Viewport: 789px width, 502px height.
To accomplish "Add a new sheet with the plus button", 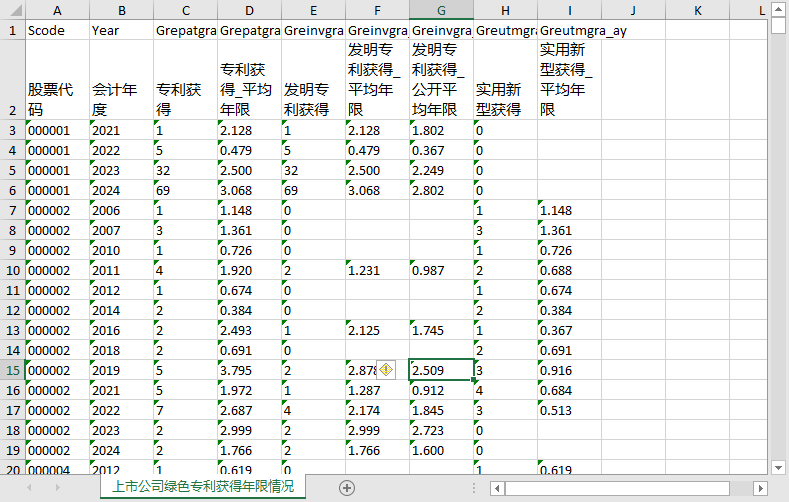I will (347, 487).
